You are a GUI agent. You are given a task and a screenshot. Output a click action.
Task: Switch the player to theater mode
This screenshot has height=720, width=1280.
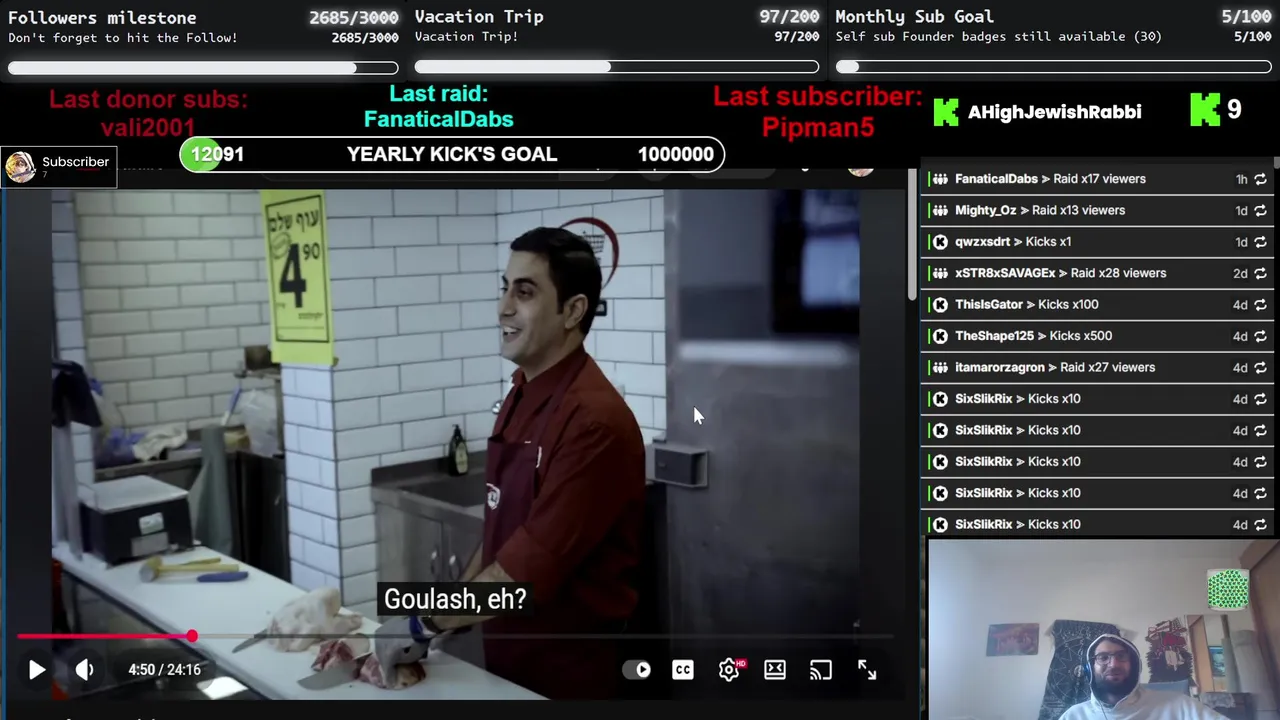click(775, 670)
